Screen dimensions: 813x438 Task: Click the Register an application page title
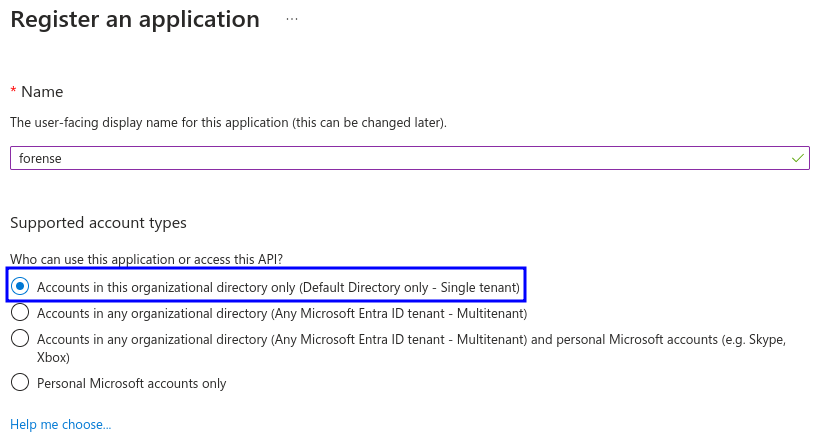click(135, 20)
